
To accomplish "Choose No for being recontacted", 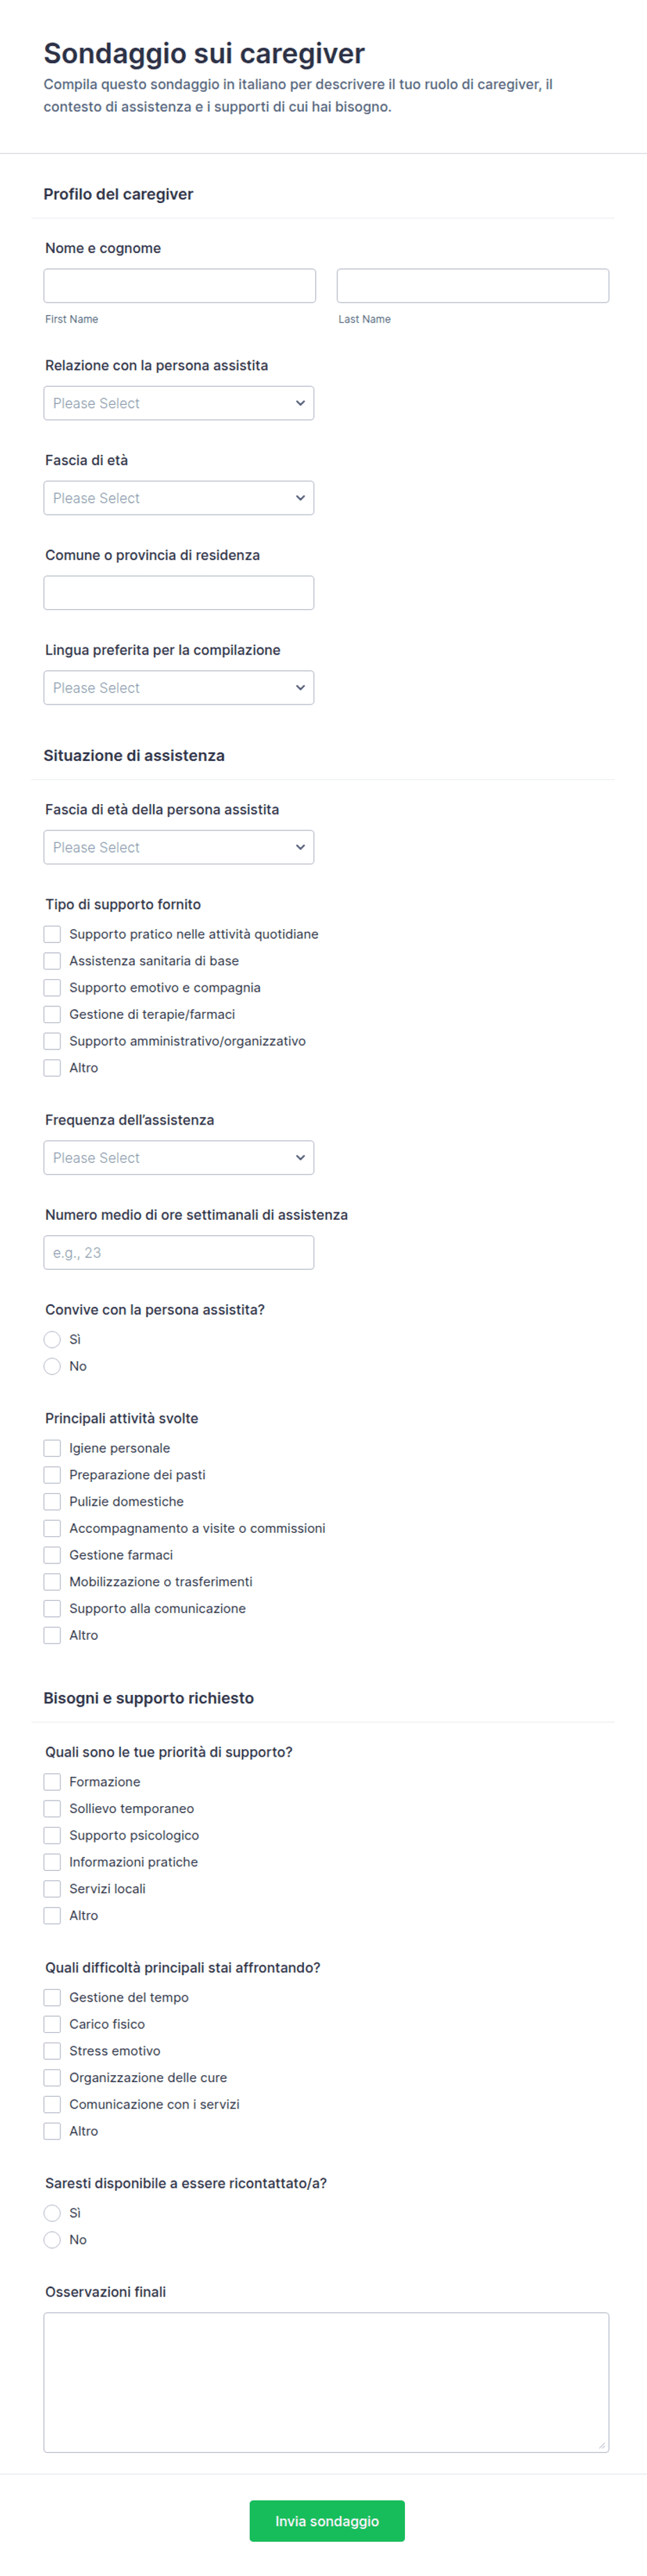I will 52,2240.
